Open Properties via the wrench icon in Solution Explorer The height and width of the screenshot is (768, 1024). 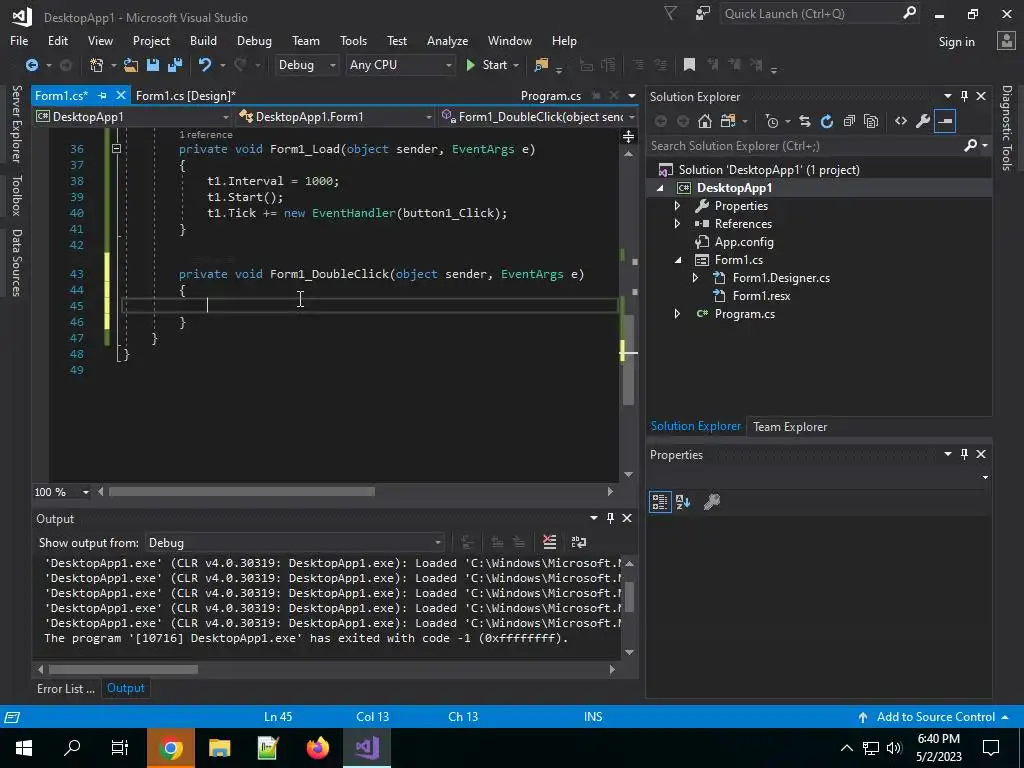(x=923, y=121)
